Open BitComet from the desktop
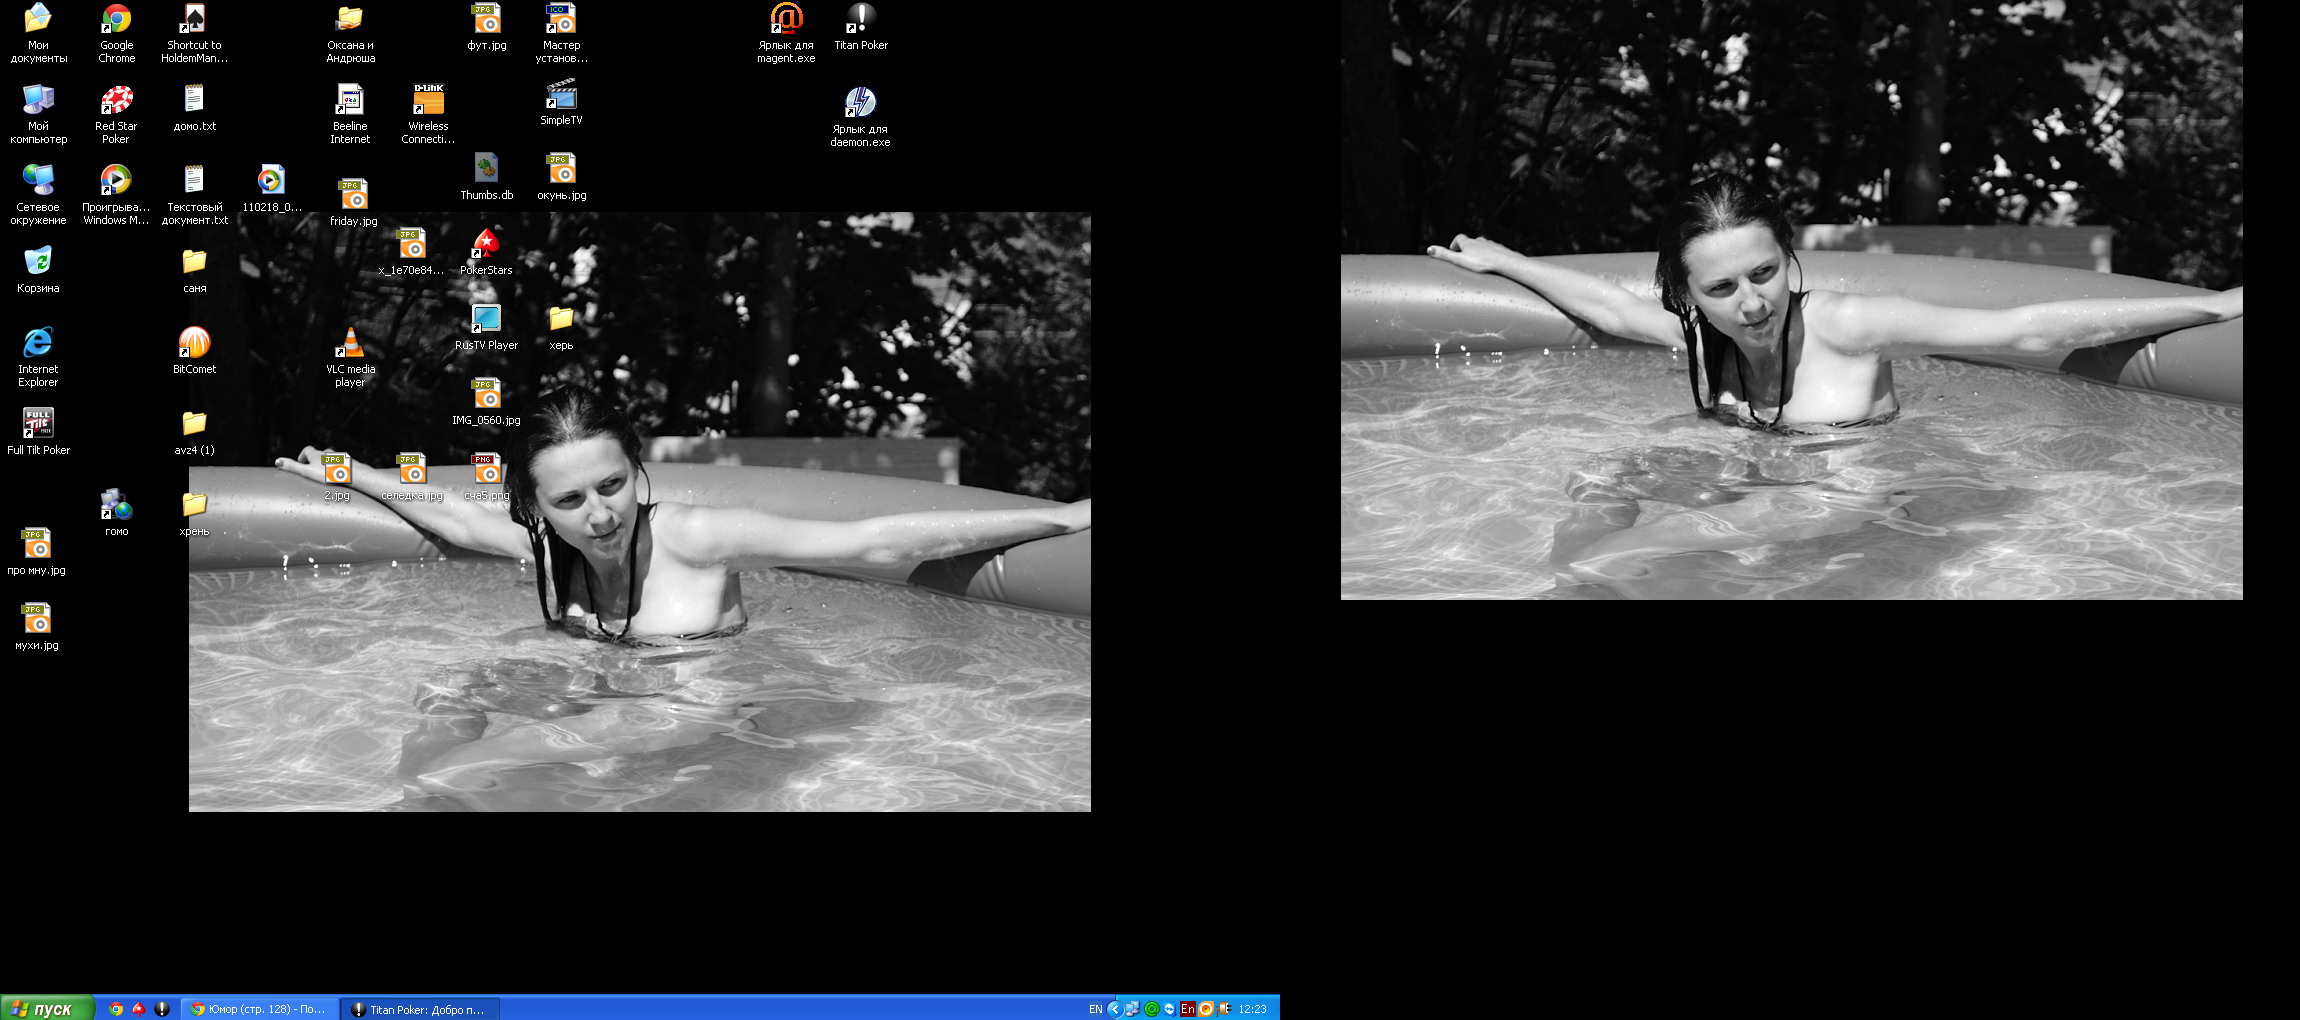 [194, 344]
